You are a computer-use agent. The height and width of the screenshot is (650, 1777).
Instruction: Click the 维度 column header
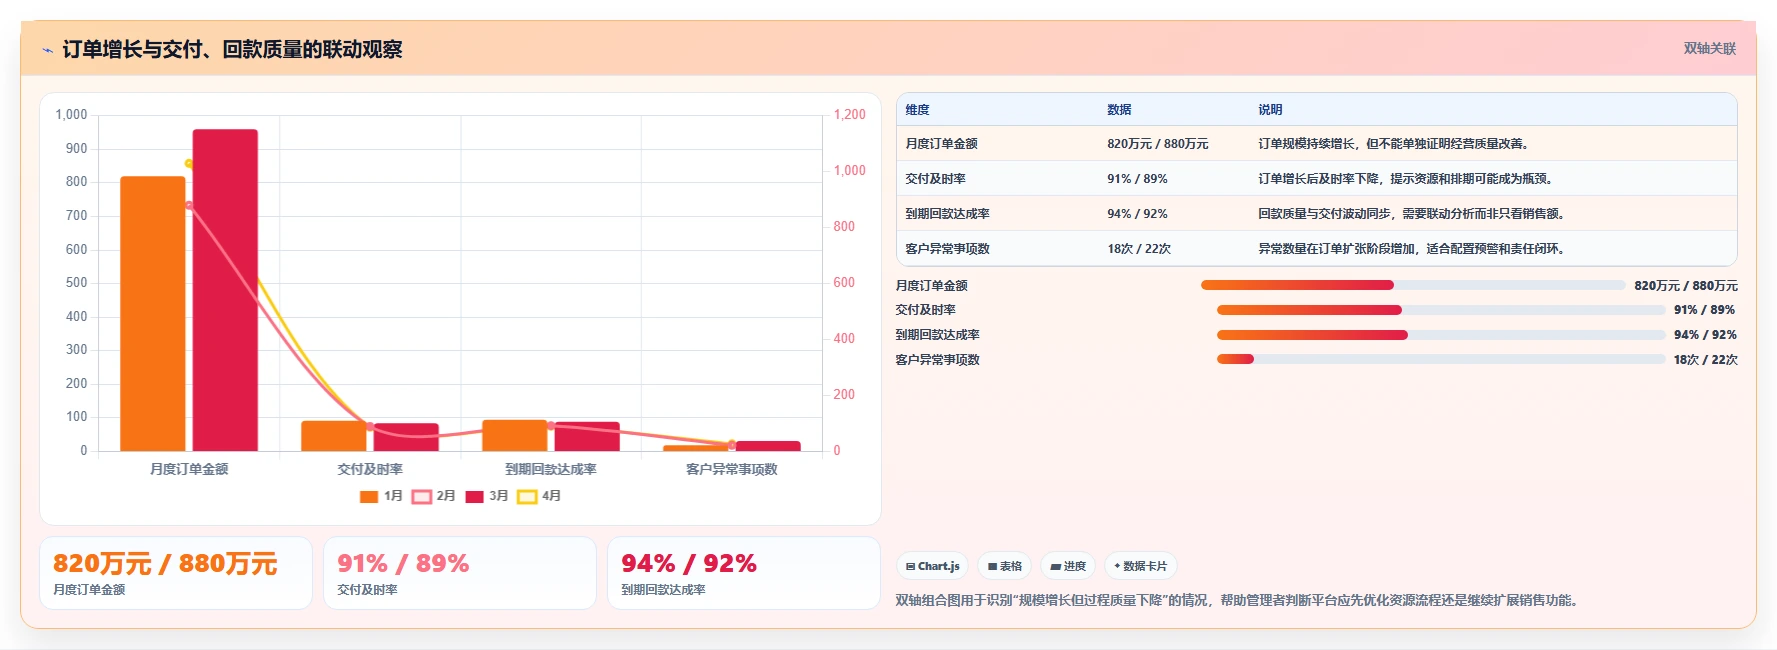coord(917,110)
